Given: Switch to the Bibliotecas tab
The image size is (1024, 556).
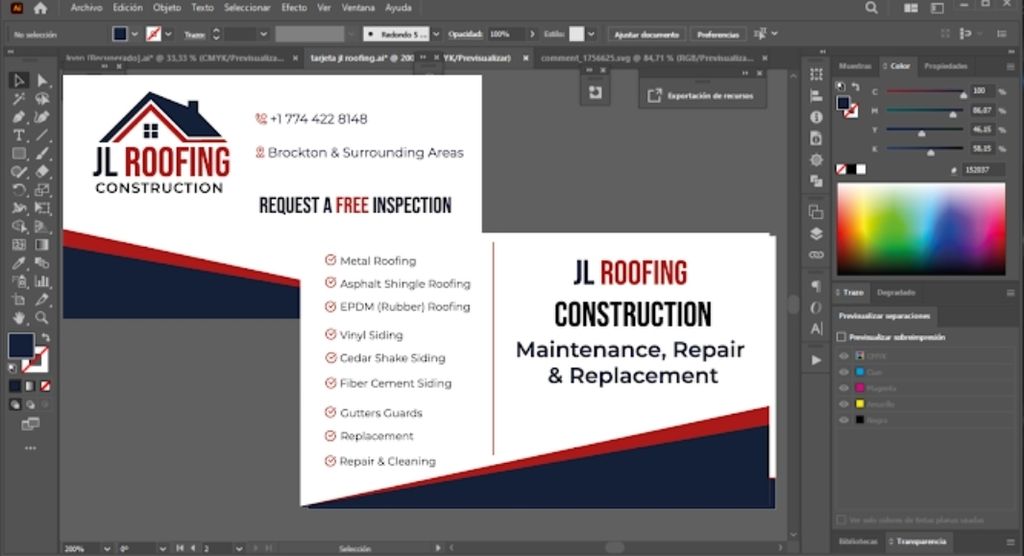Looking at the screenshot, I should pos(858,542).
